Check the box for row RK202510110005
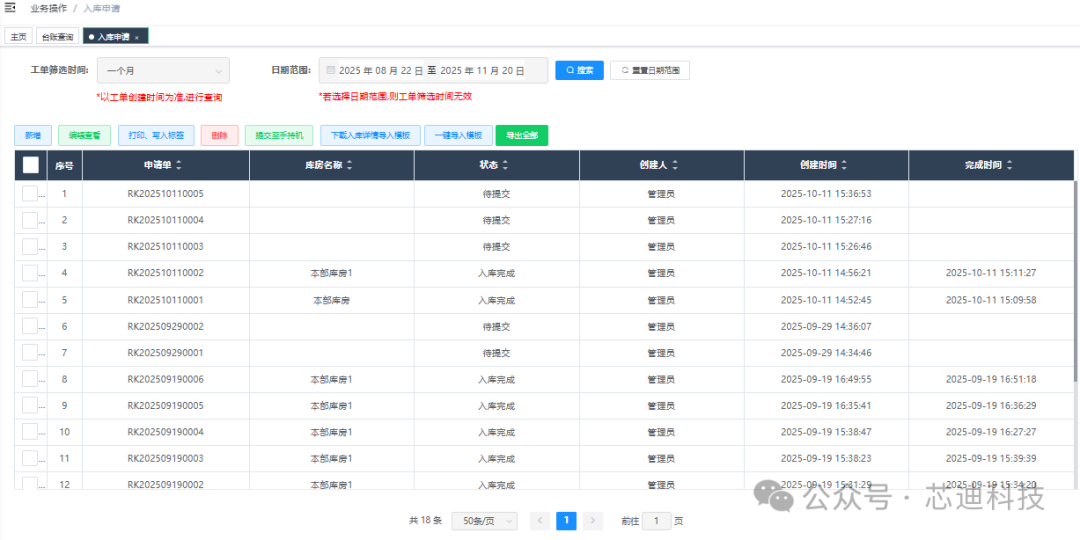The height and width of the screenshot is (540, 1080). (x=30, y=194)
